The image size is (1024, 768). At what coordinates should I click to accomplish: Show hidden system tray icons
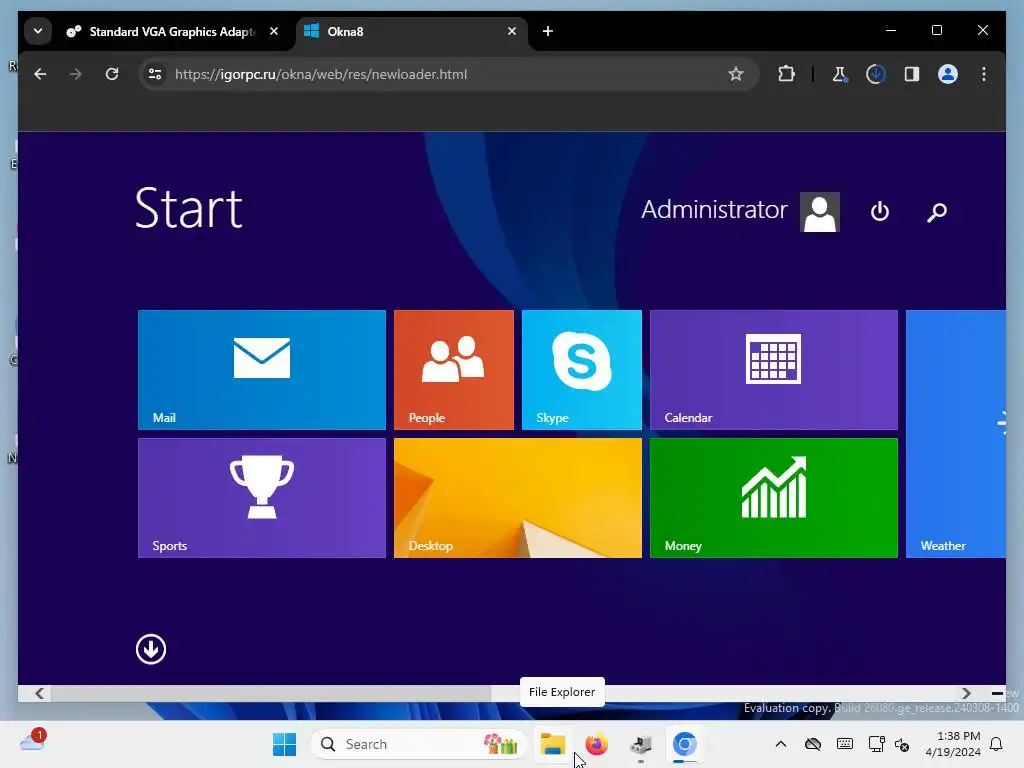(780, 744)
